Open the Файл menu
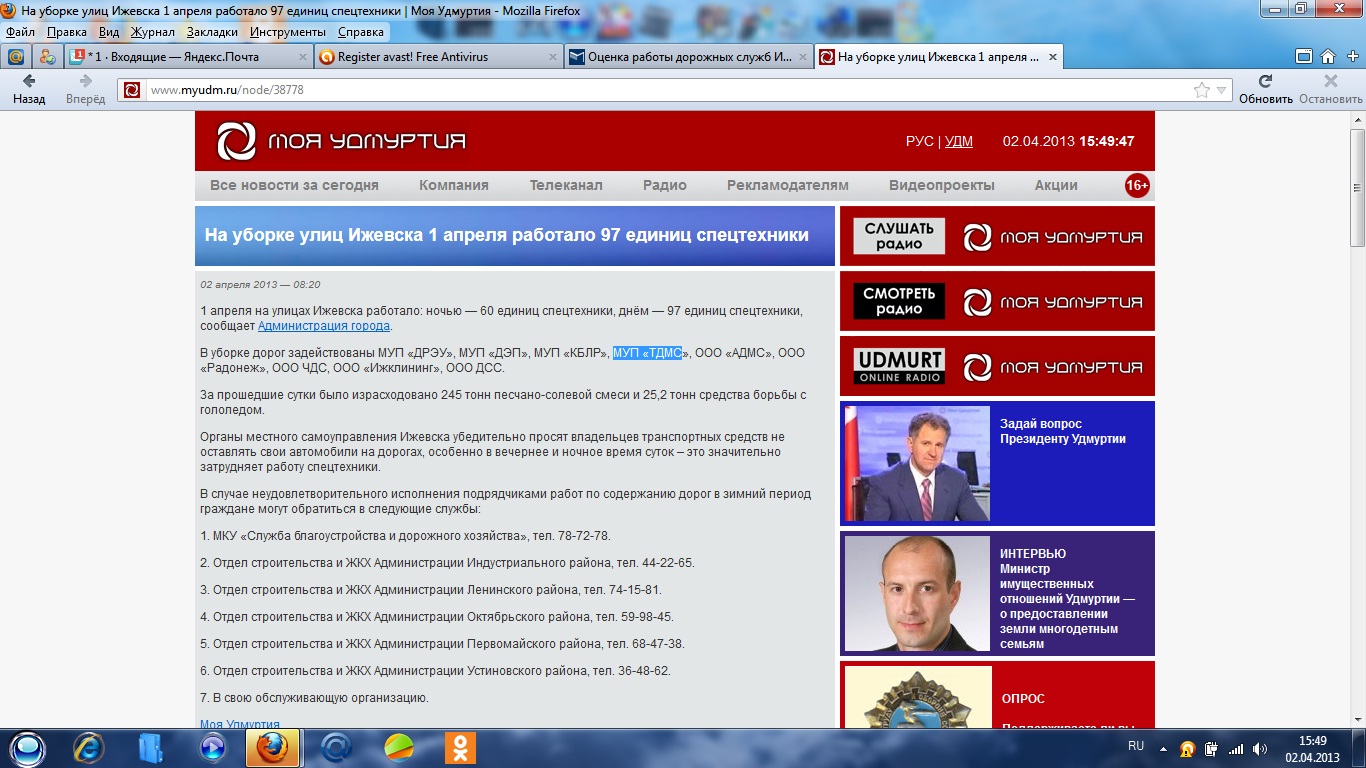This screenshot has height=768, width=1366. (x=20, y=32)
